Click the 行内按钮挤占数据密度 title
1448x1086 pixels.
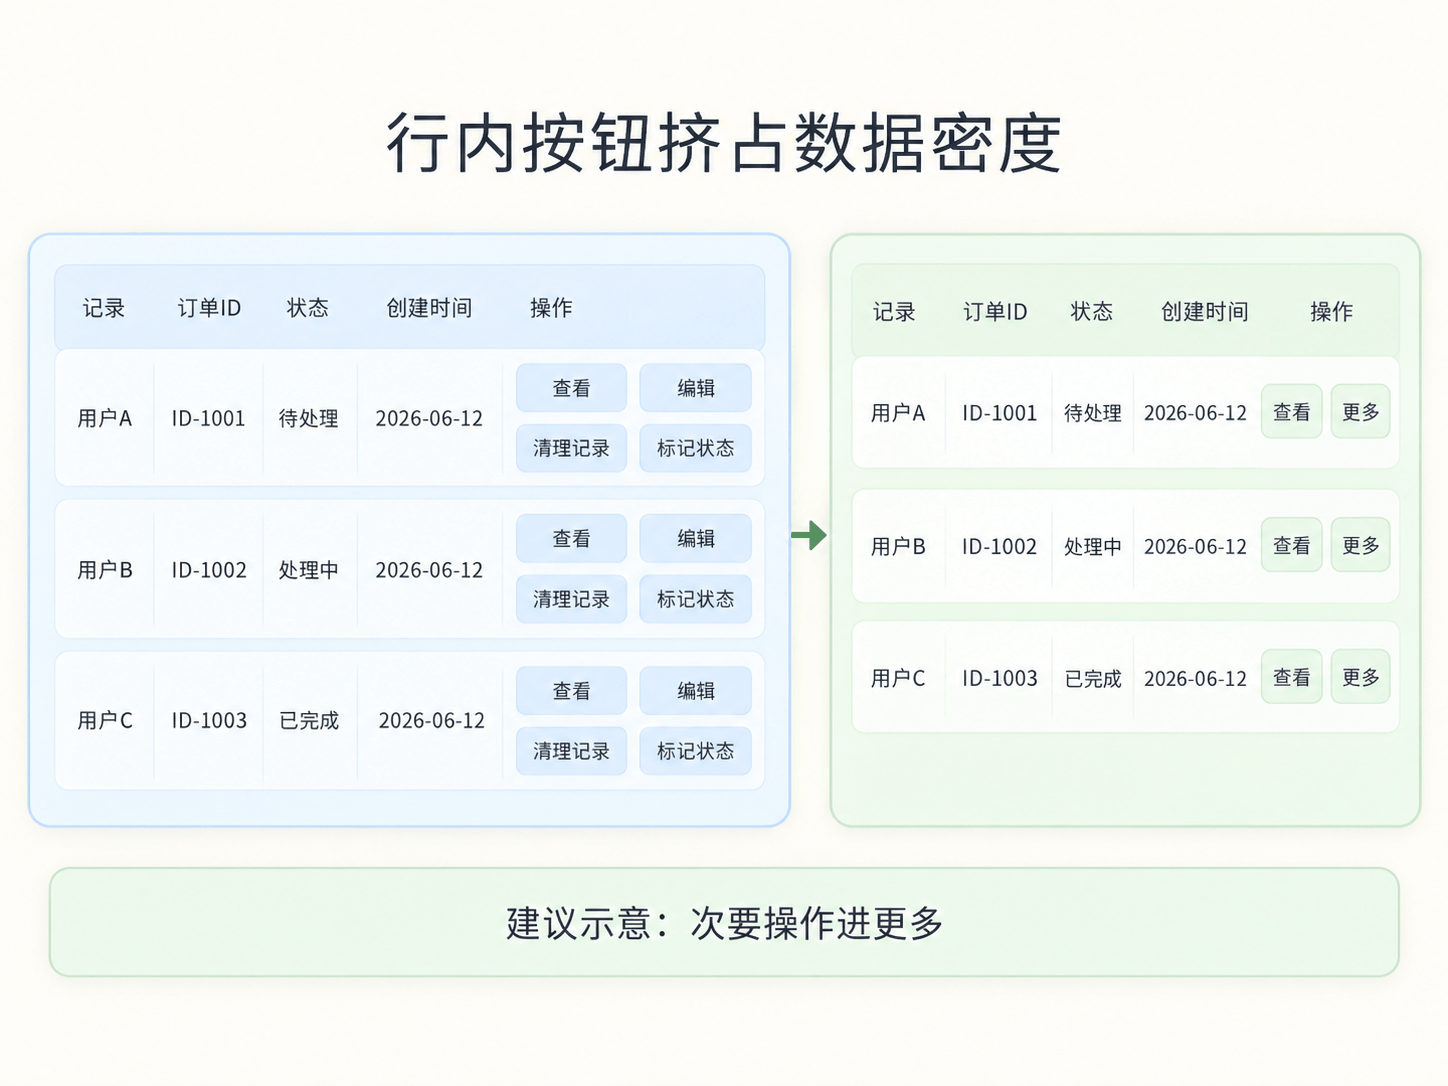[724, 144]
